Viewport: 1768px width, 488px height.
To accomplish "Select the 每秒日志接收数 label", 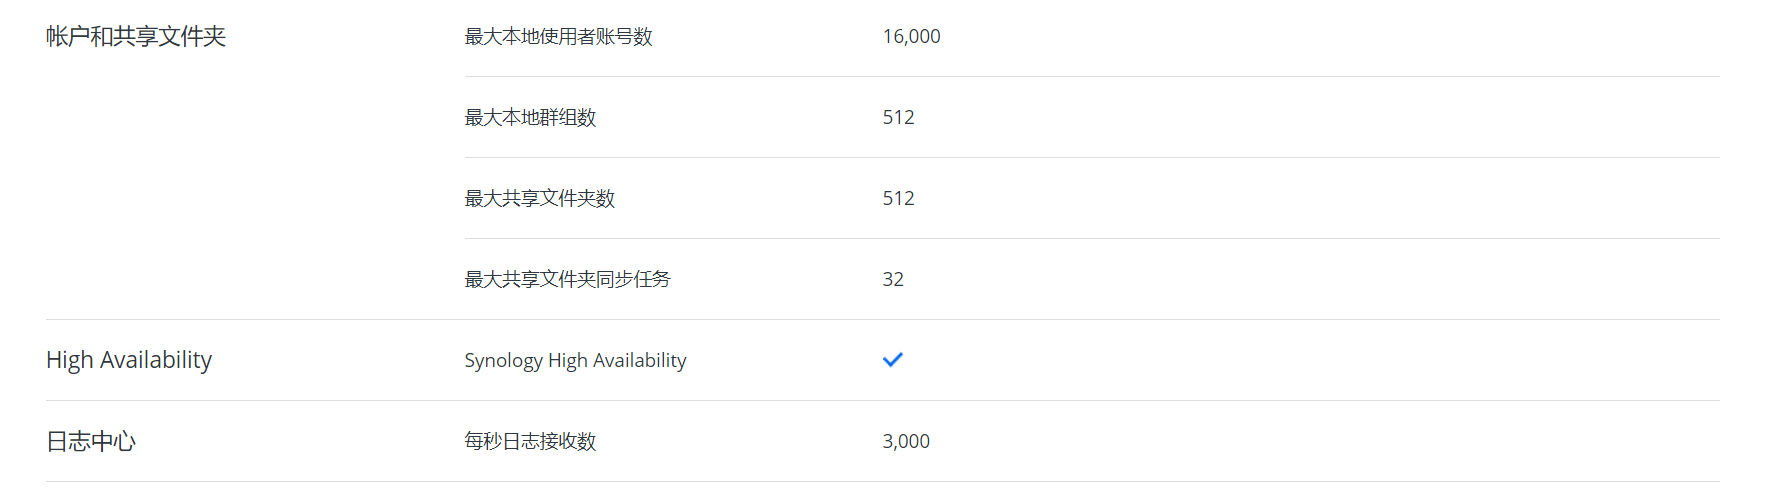I will pos(530,442).
